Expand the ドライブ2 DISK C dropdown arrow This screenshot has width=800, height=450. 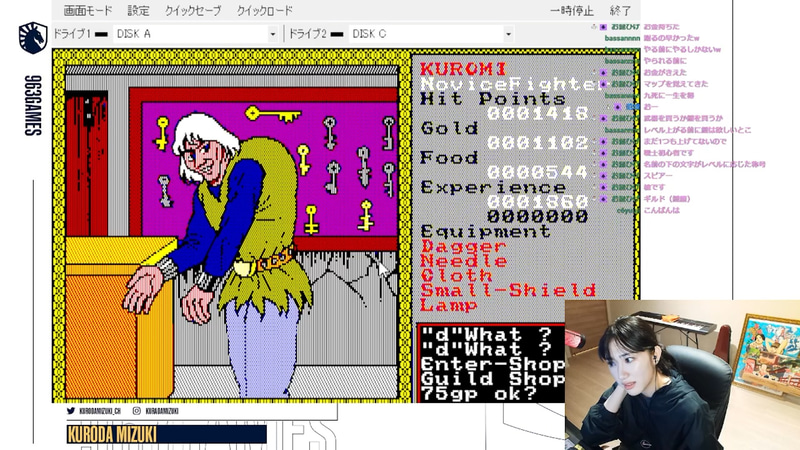tap(508, 34)
